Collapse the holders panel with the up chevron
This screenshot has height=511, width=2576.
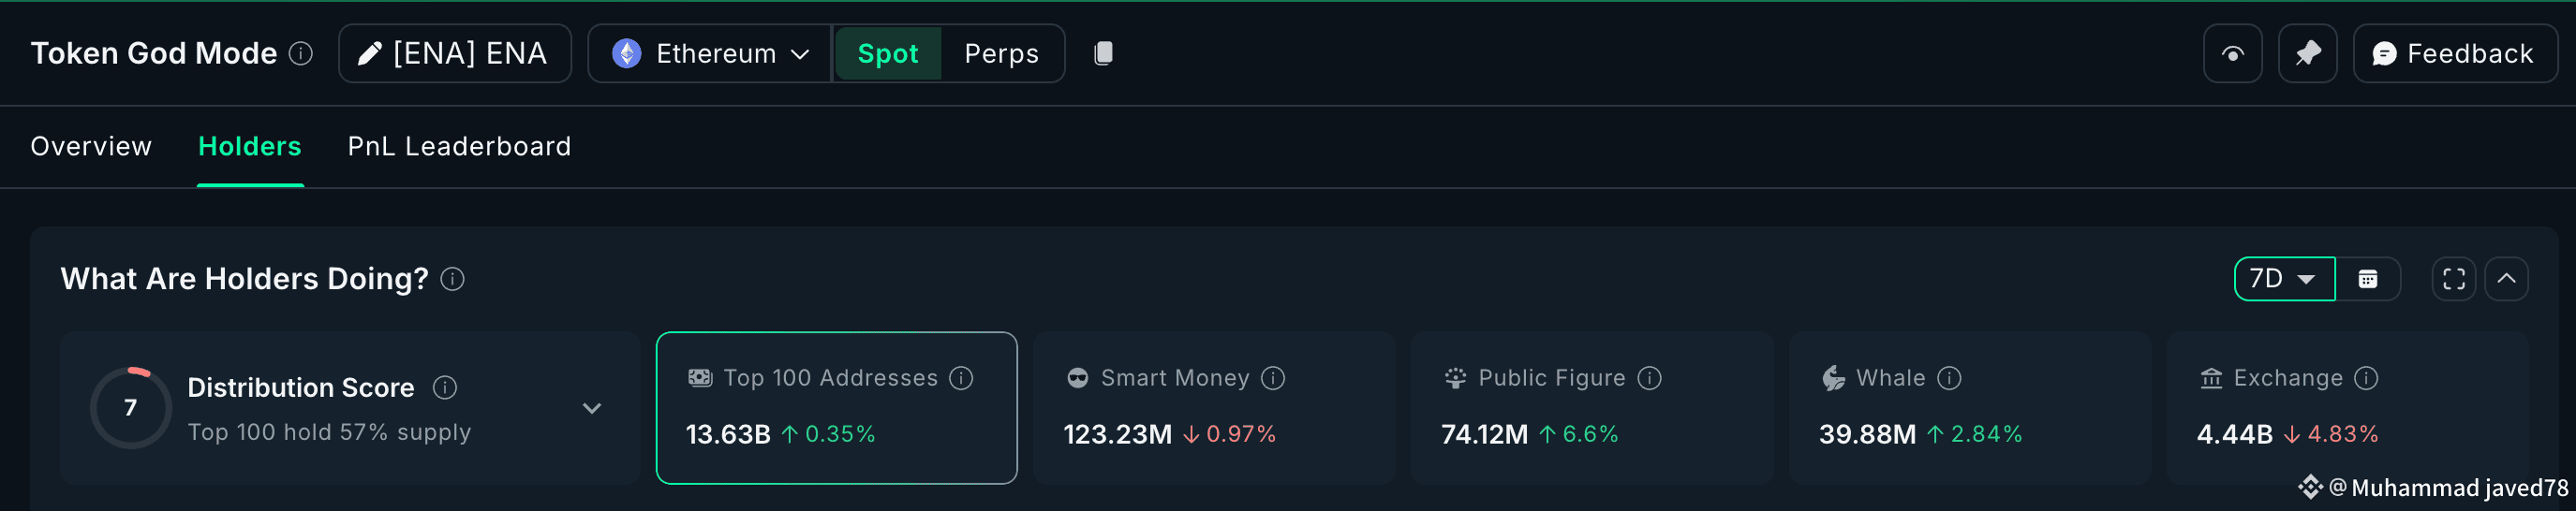[2506, 279]
